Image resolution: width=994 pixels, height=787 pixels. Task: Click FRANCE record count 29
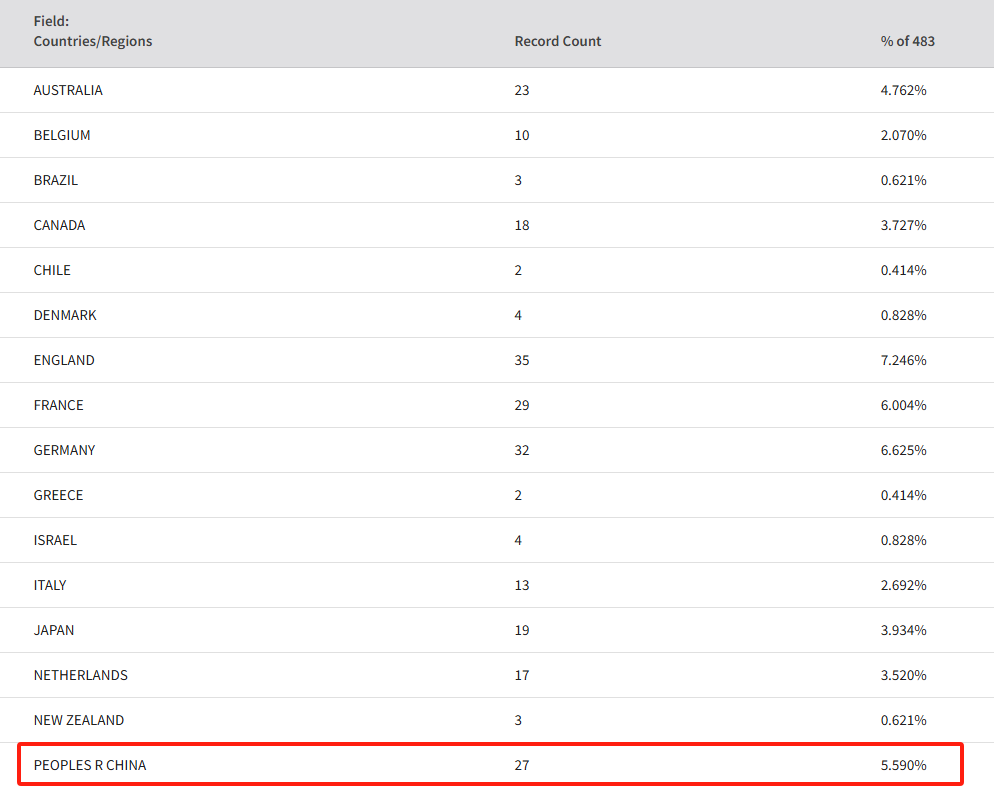pyautogui.click(x=522, y=405)
